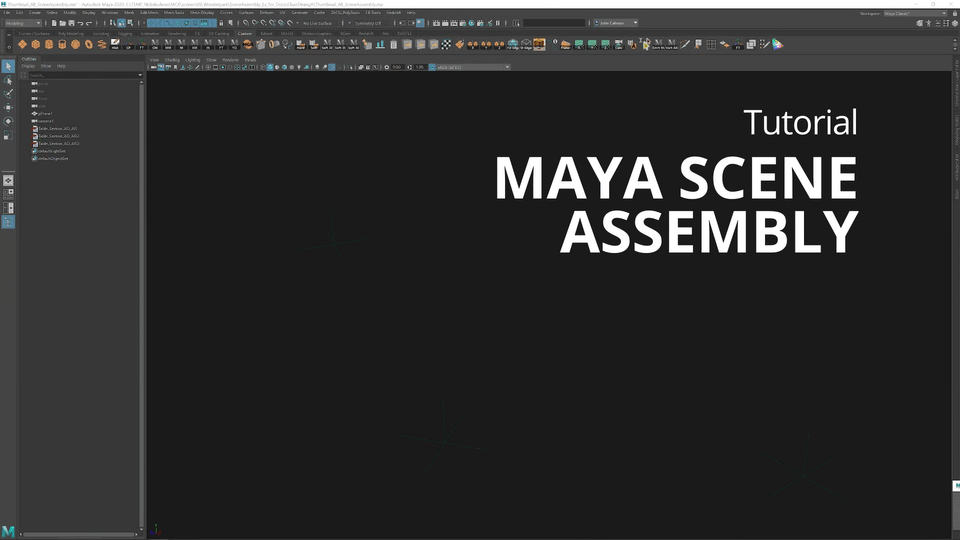Choose the Move tool in toolbox

8,107
